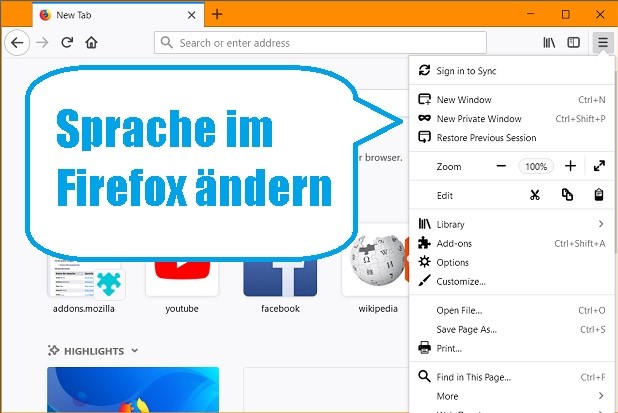Select Customize... menu entry
The width and height of the screenshot is (618, 413).
[512, 281]
